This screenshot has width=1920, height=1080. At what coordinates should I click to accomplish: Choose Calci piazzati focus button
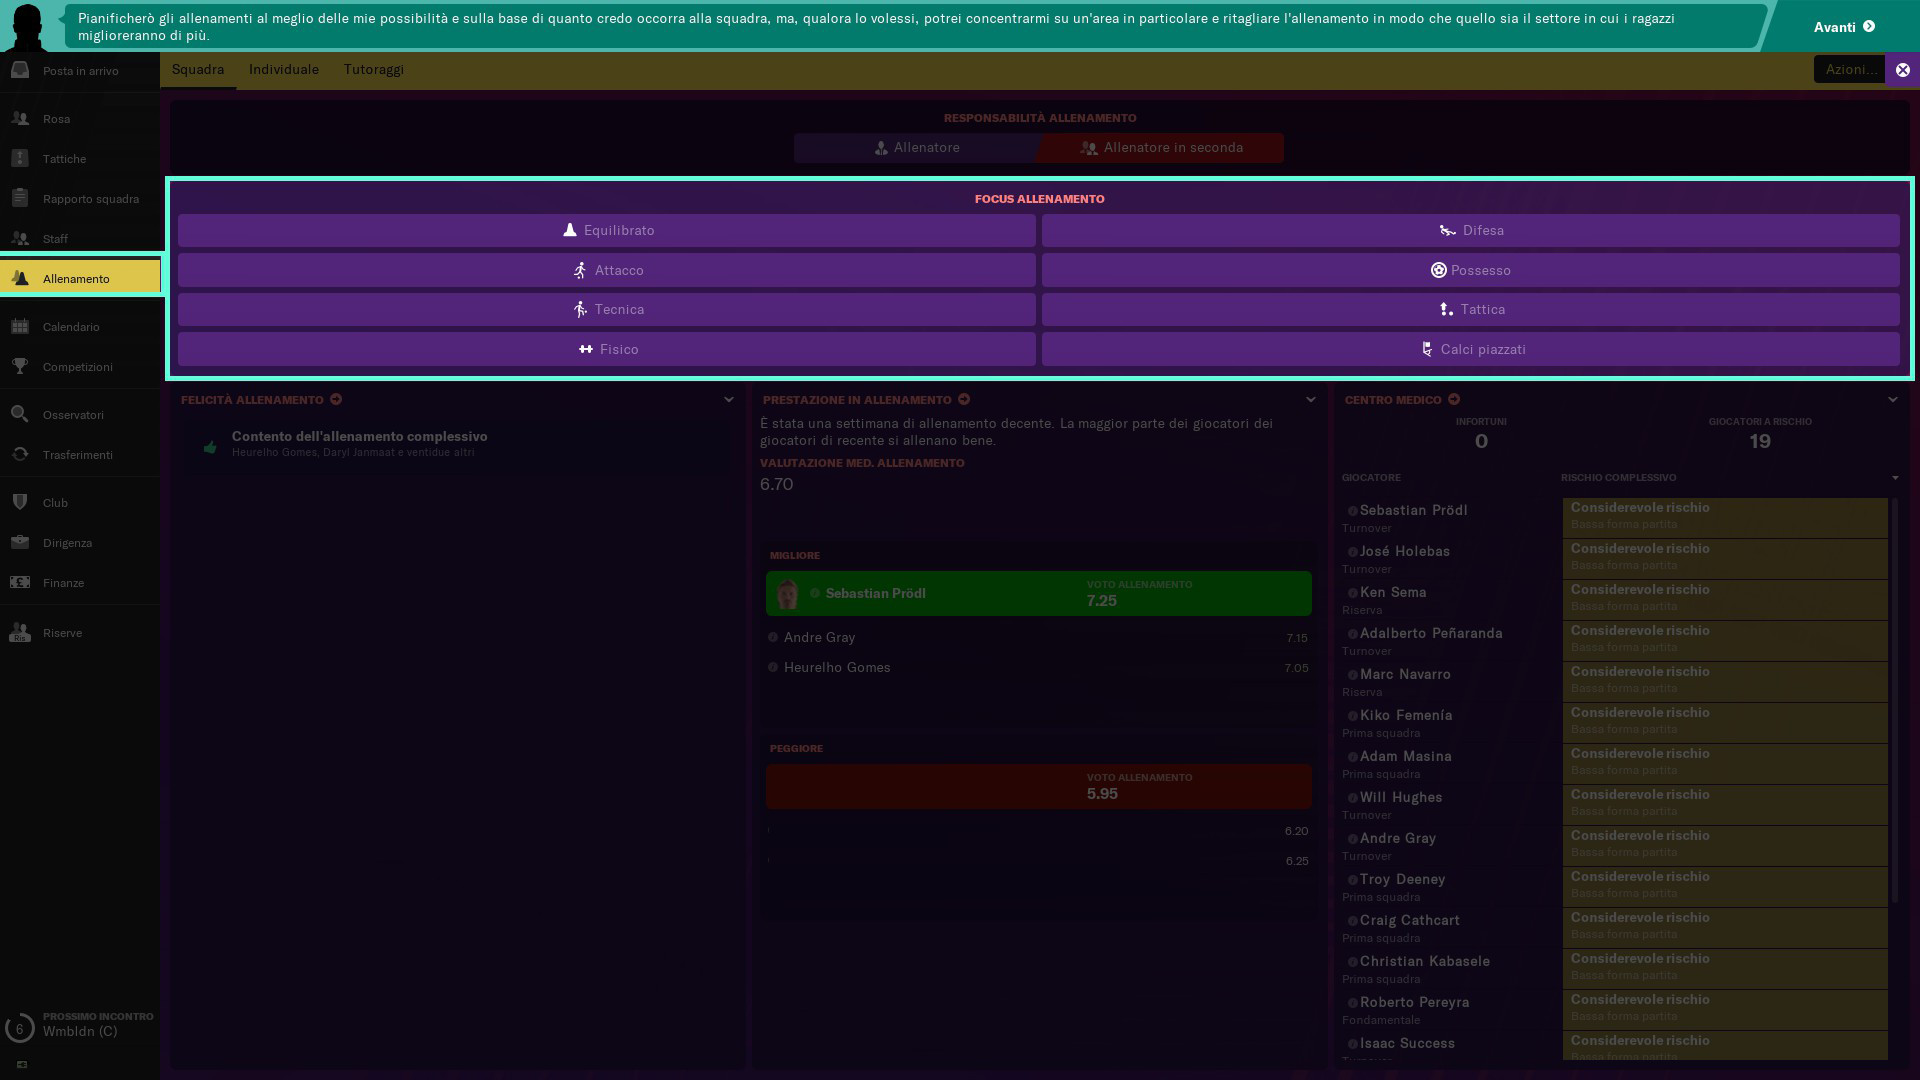point(1471,349)
